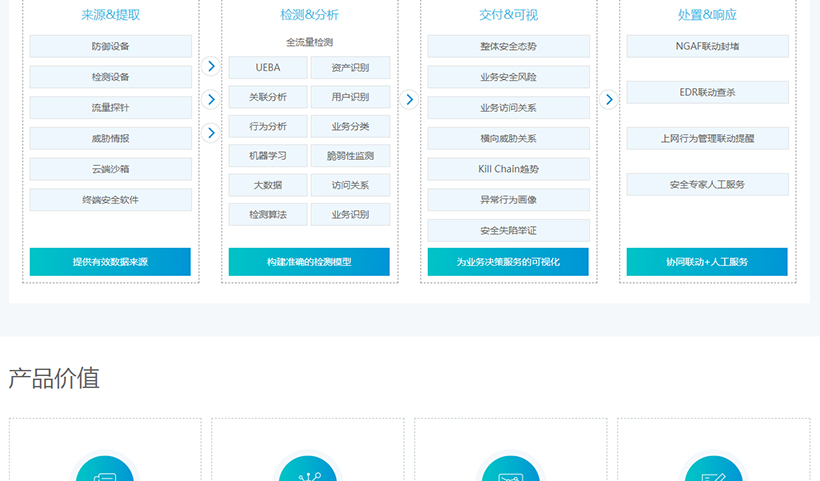Viewport: 820px width, 481px height.
Task: Click the 产品价值 section heading
Action: tap(54, 378)
